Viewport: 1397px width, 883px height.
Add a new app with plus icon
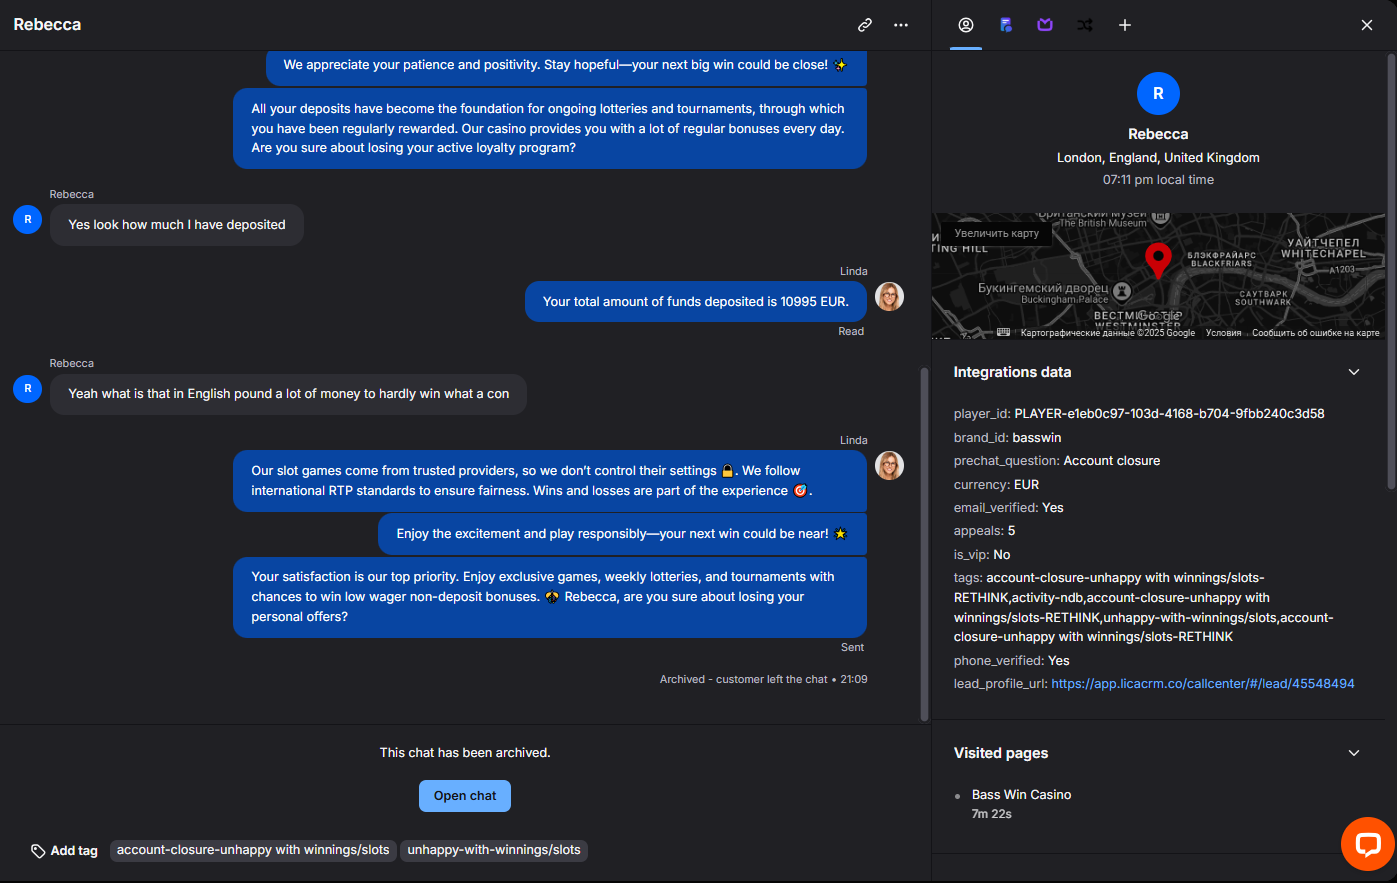[1125, 25]
